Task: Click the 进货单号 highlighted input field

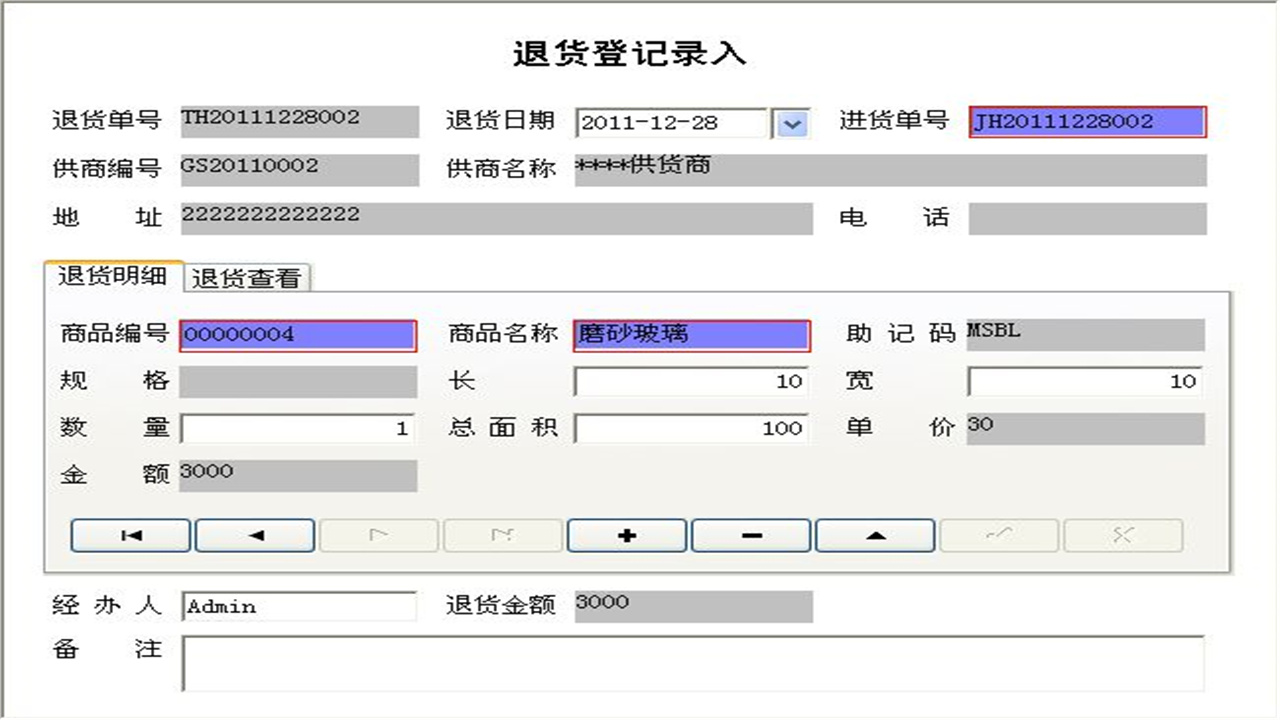Action: (x=1088, y=122)
